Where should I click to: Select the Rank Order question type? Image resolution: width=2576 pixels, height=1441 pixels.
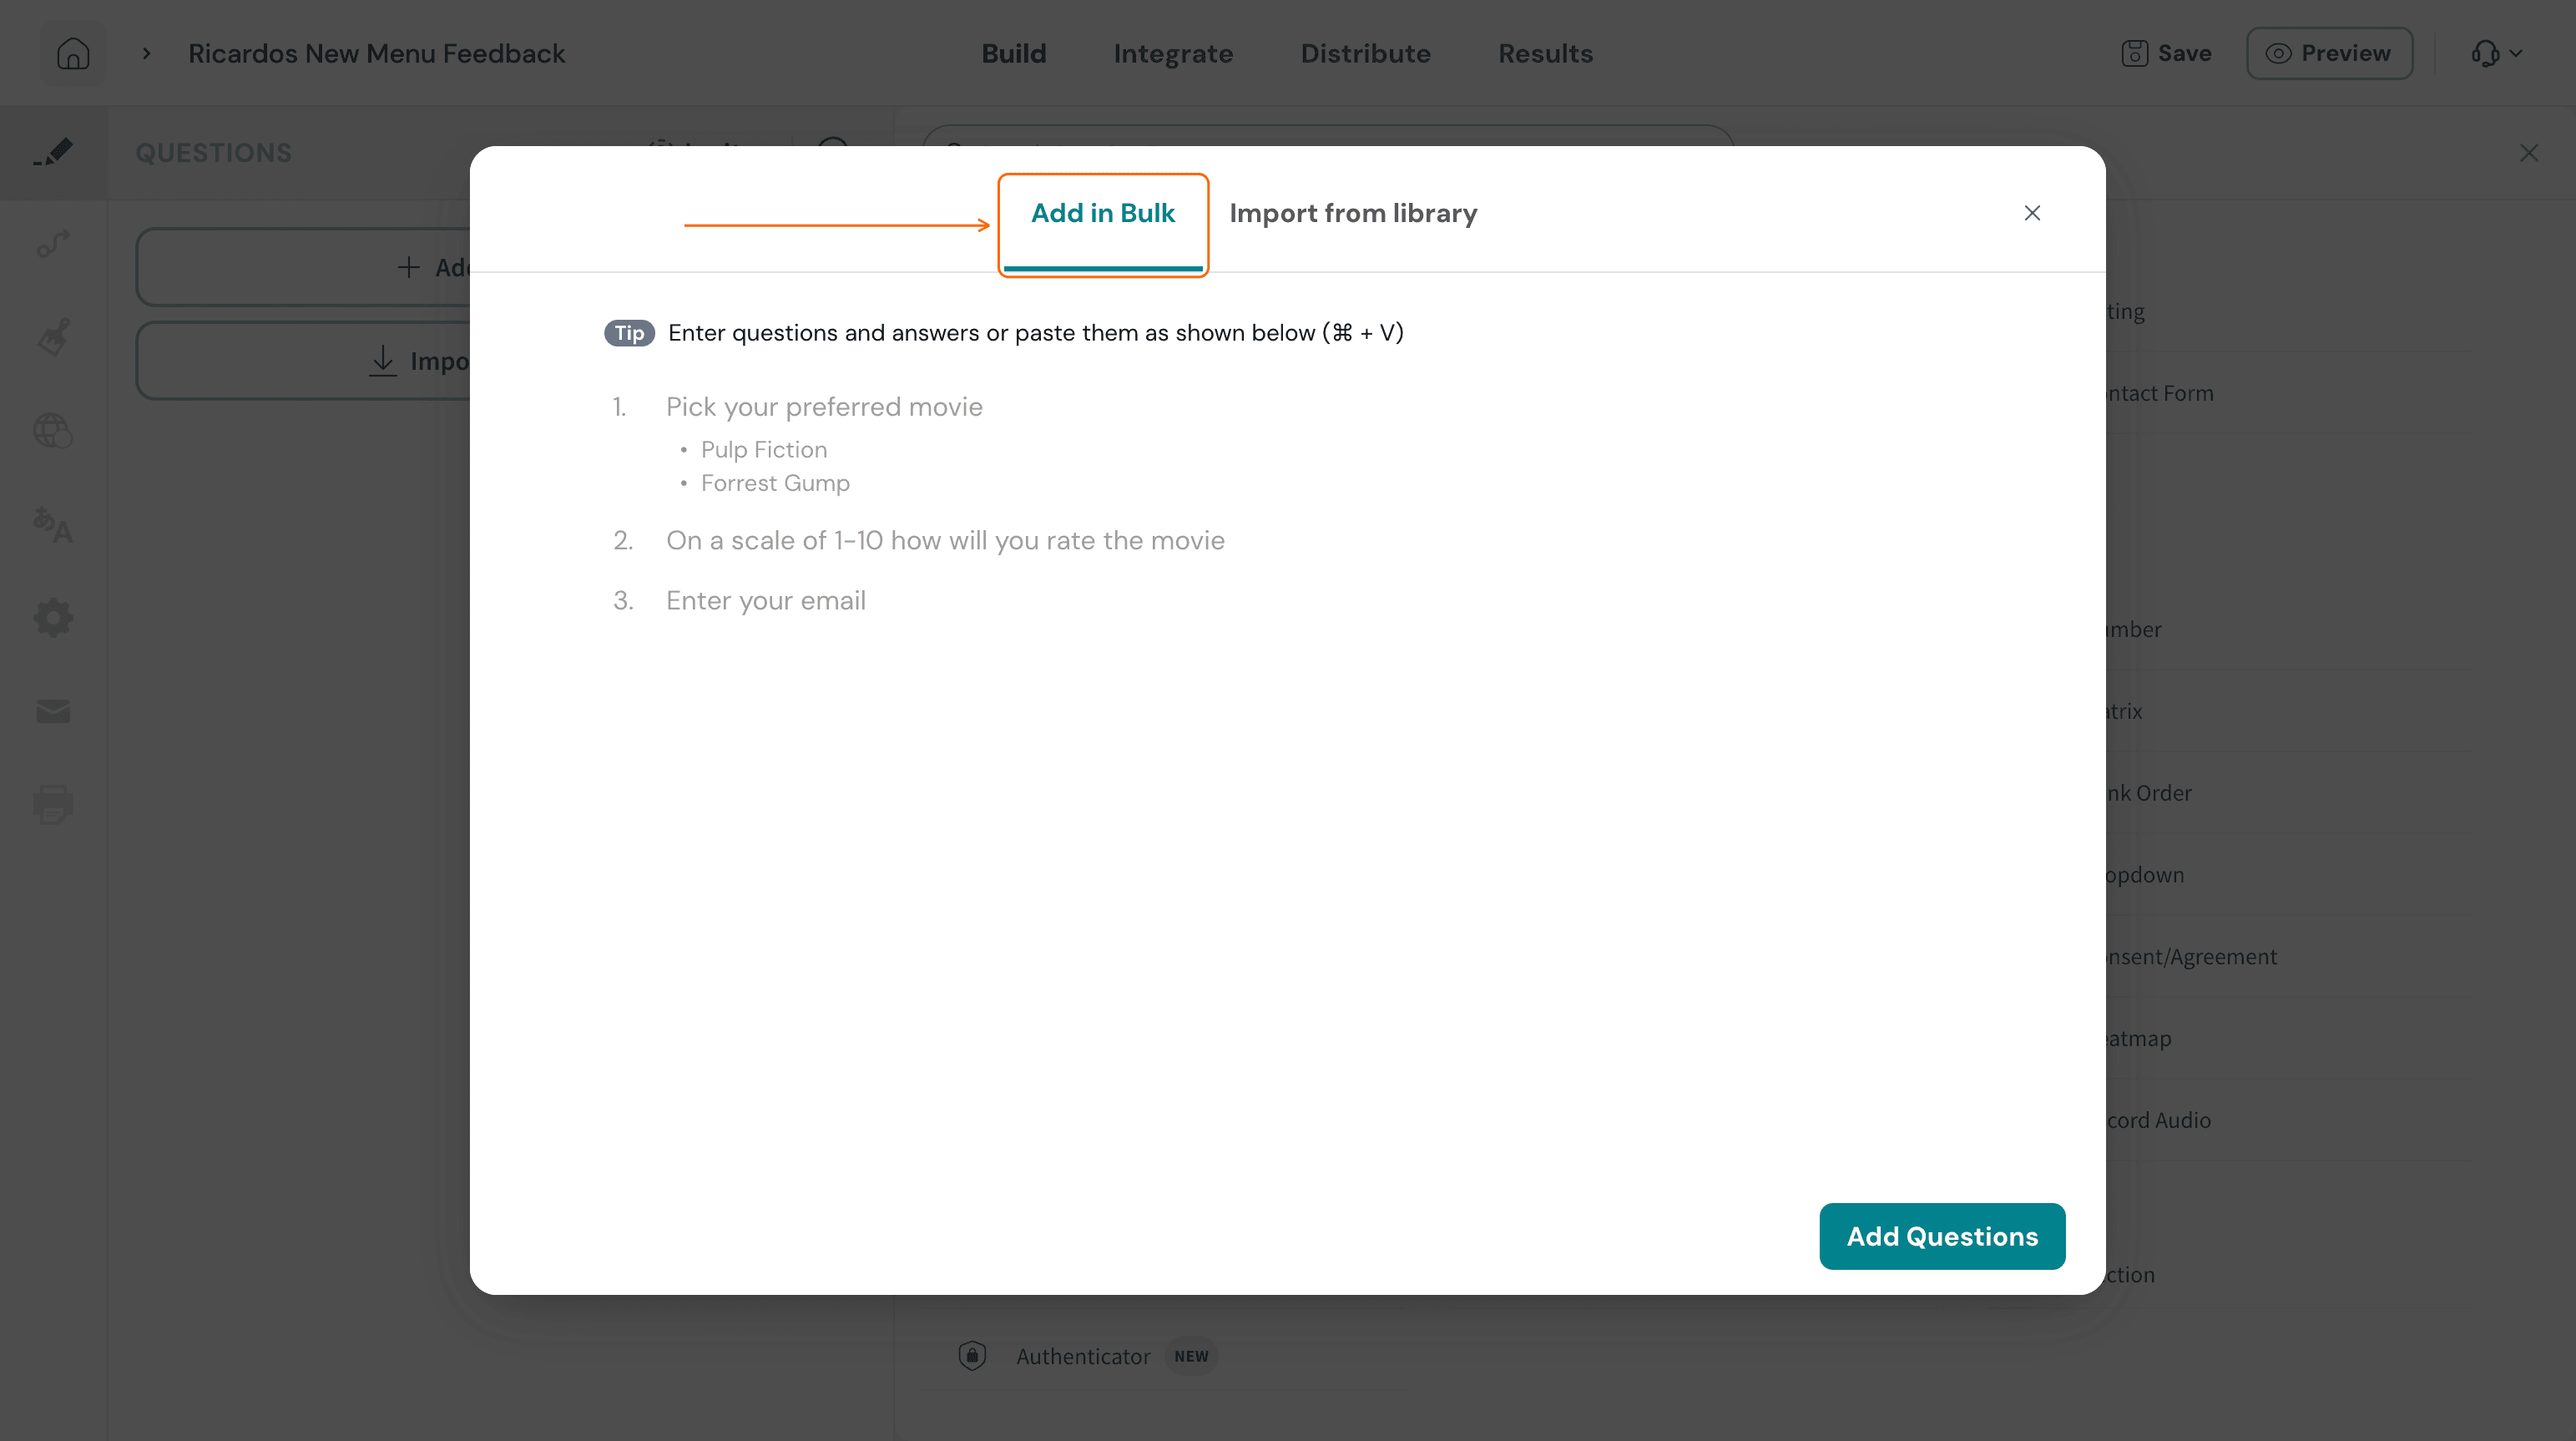[2149, 793]
